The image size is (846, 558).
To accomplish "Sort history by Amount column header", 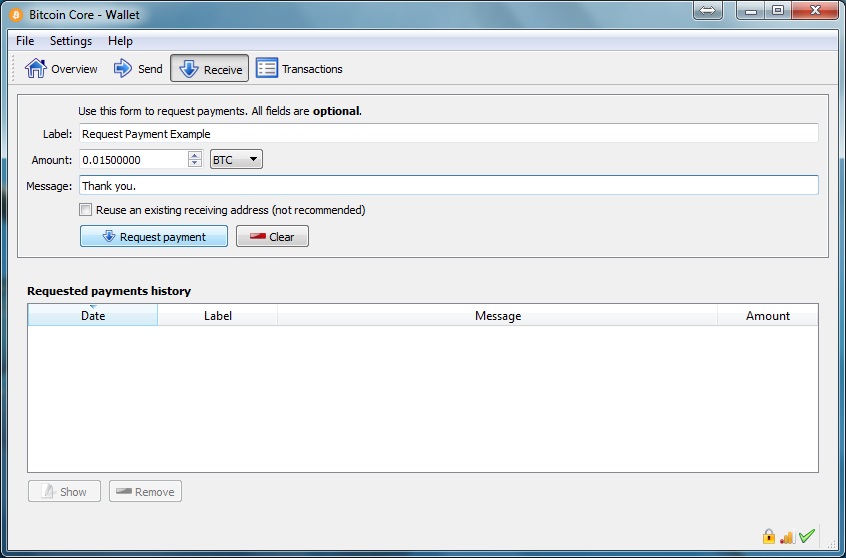I will [x=768, y=316].
